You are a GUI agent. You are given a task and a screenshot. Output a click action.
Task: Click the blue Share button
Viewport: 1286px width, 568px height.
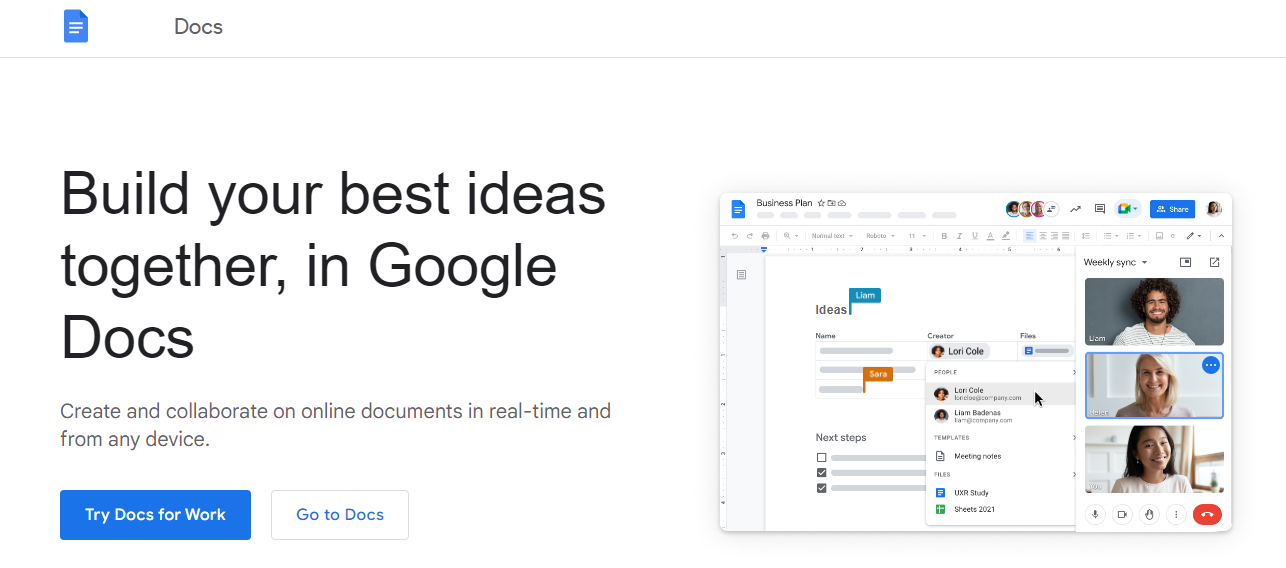tap(1172, 209)
